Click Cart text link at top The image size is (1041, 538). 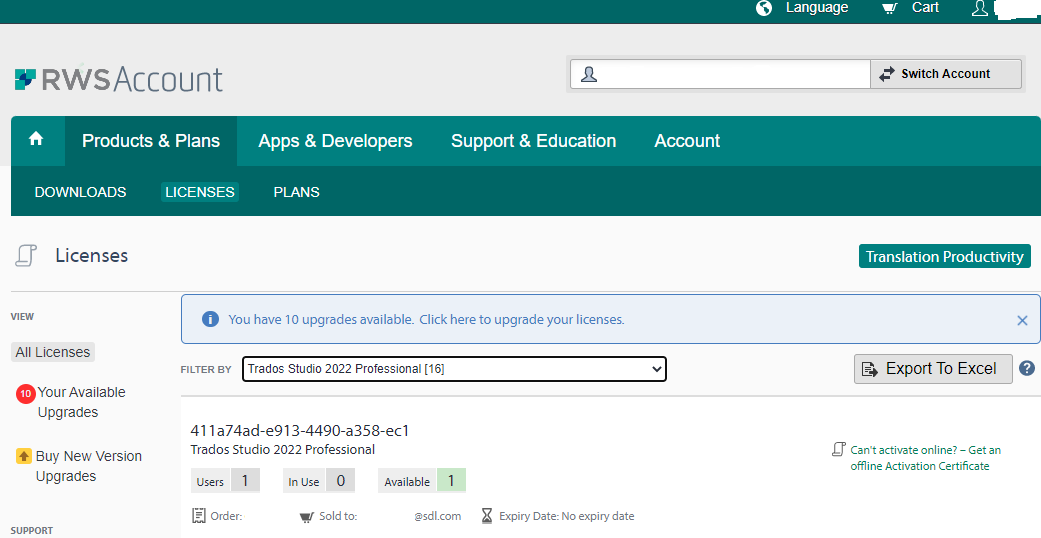[925, 8]
